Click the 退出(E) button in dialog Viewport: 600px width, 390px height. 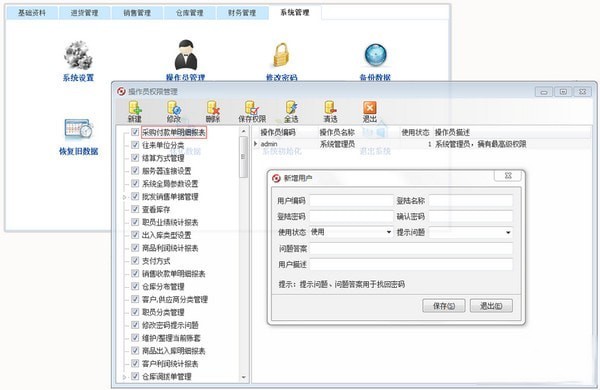[x=491, y=306]
